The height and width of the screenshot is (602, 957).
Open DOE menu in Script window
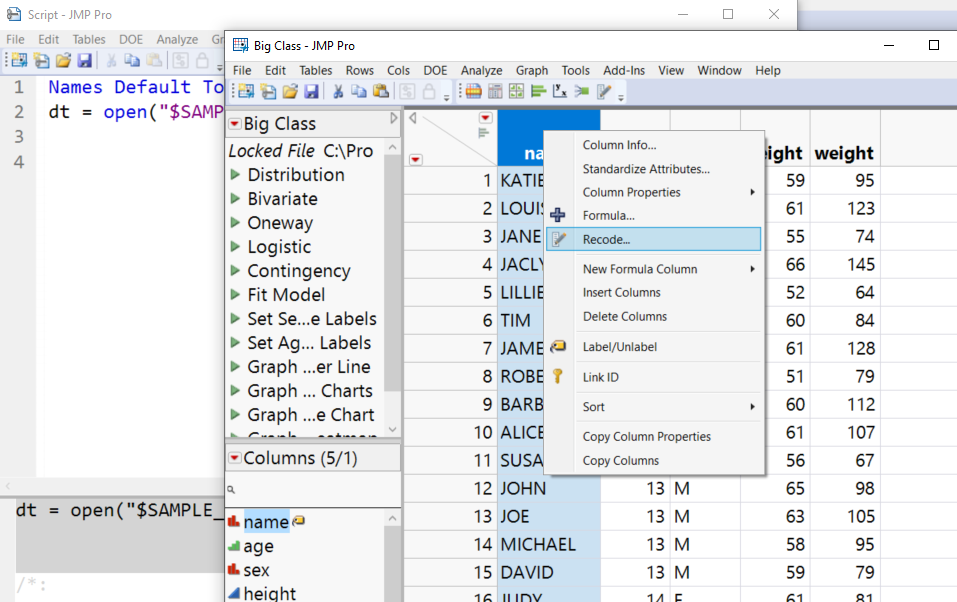point(131,40)
